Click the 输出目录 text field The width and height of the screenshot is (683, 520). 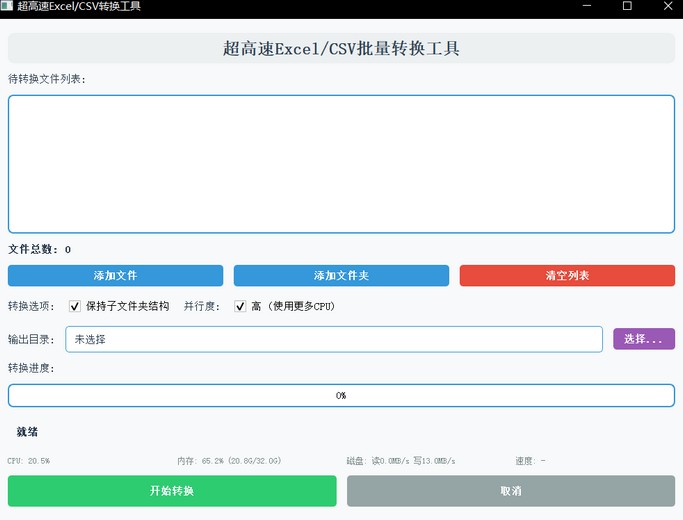[333, 339]
